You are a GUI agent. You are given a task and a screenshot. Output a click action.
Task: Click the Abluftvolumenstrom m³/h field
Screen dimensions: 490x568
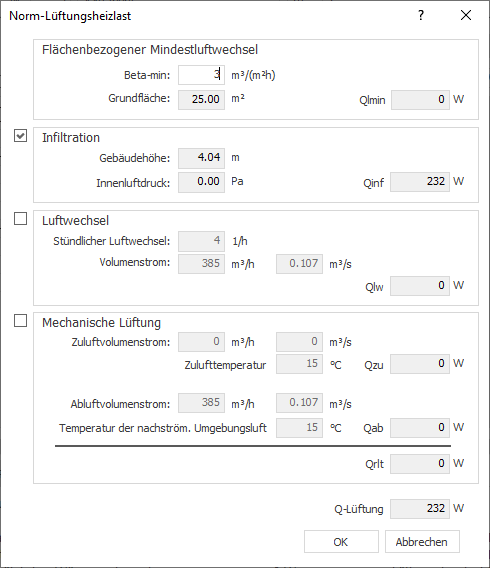(201, 403)
